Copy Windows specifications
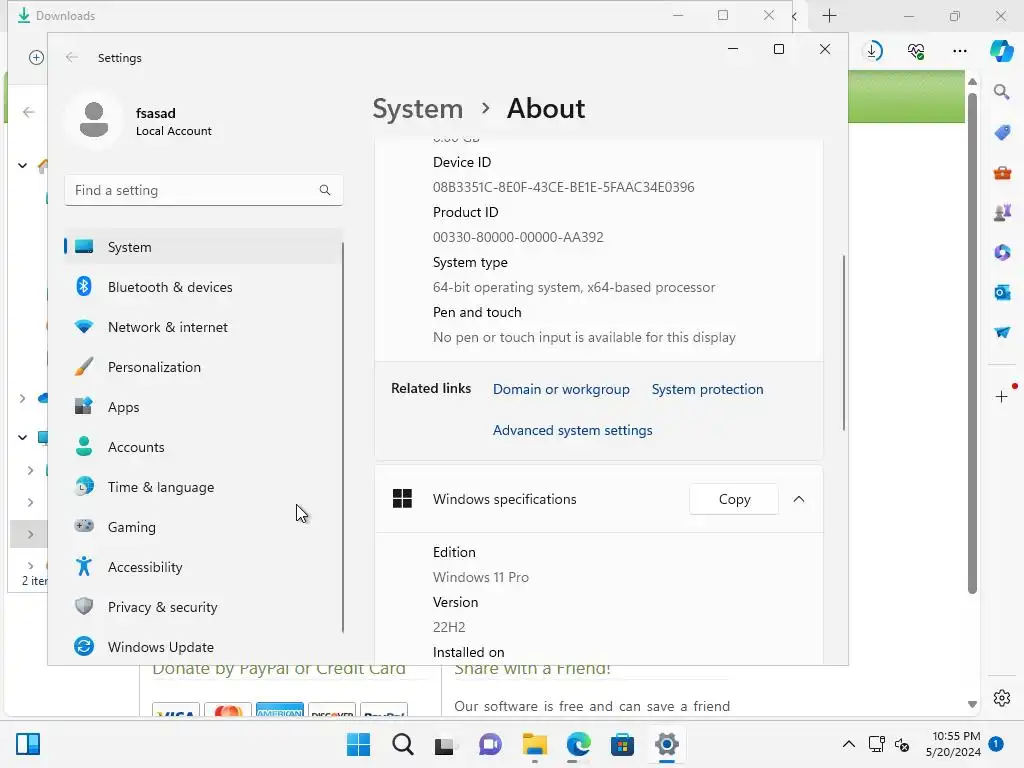This screenshot has width=1024, height=768. 734,499
